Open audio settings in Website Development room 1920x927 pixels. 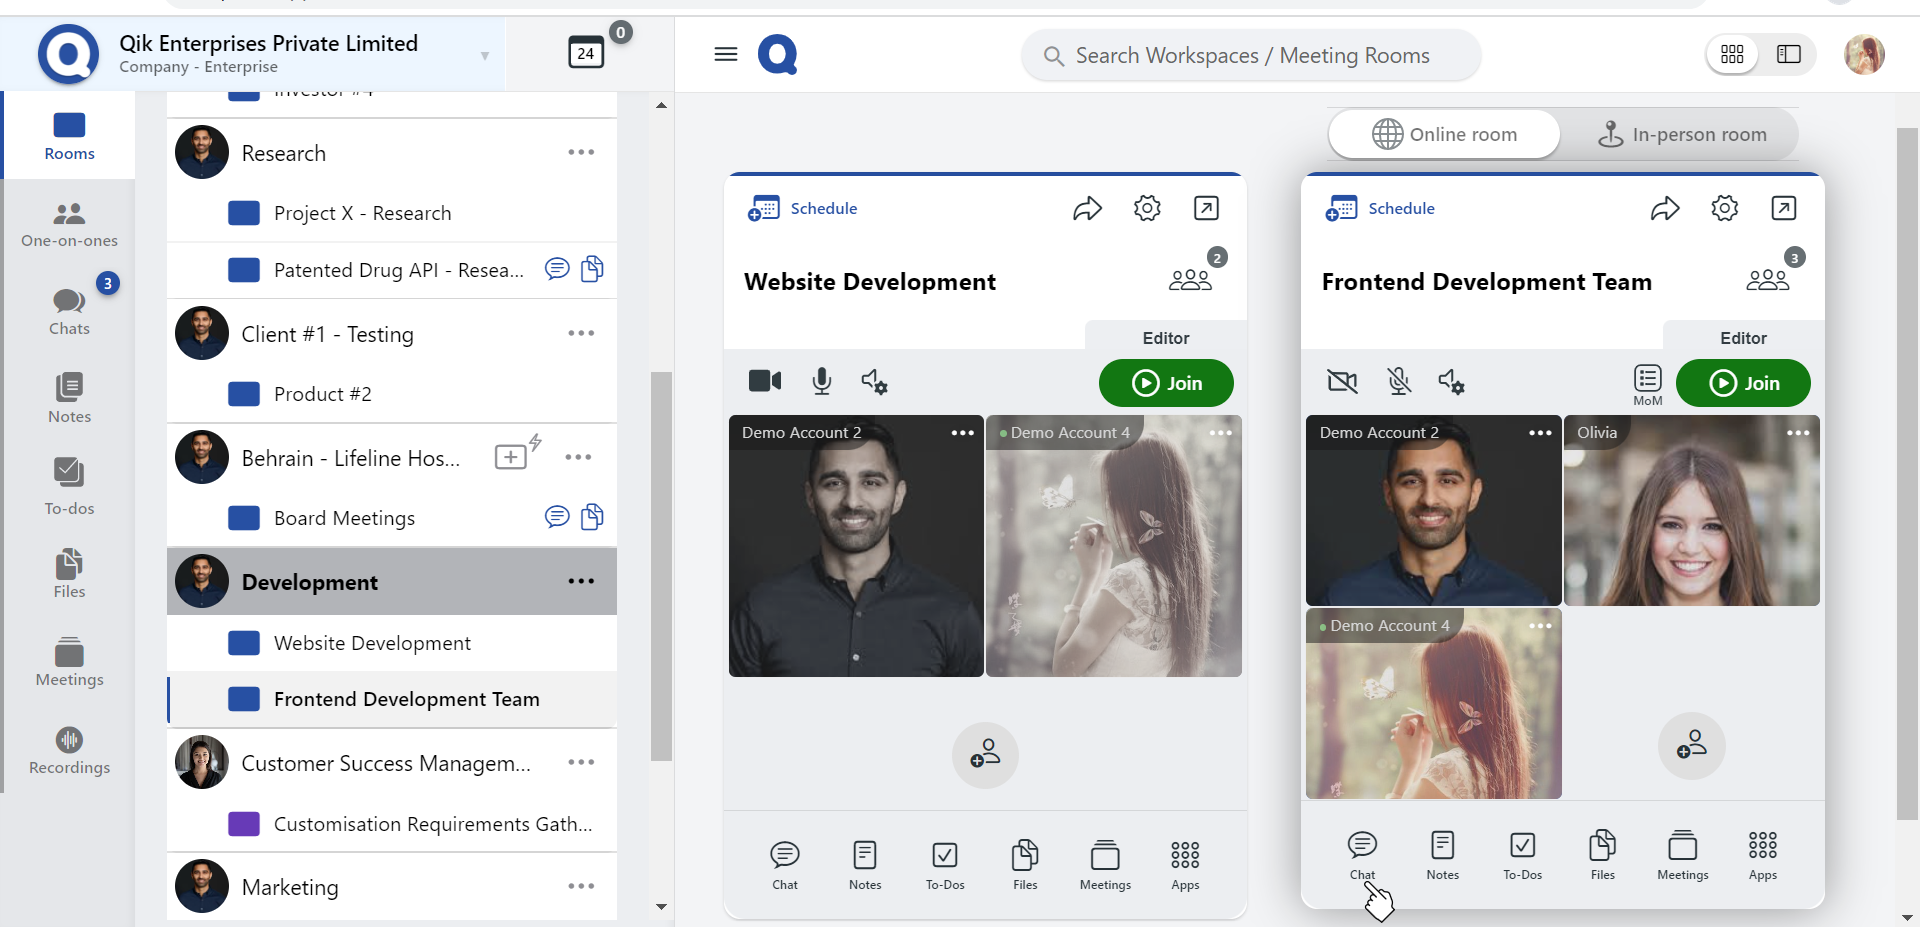pos(874,382)
